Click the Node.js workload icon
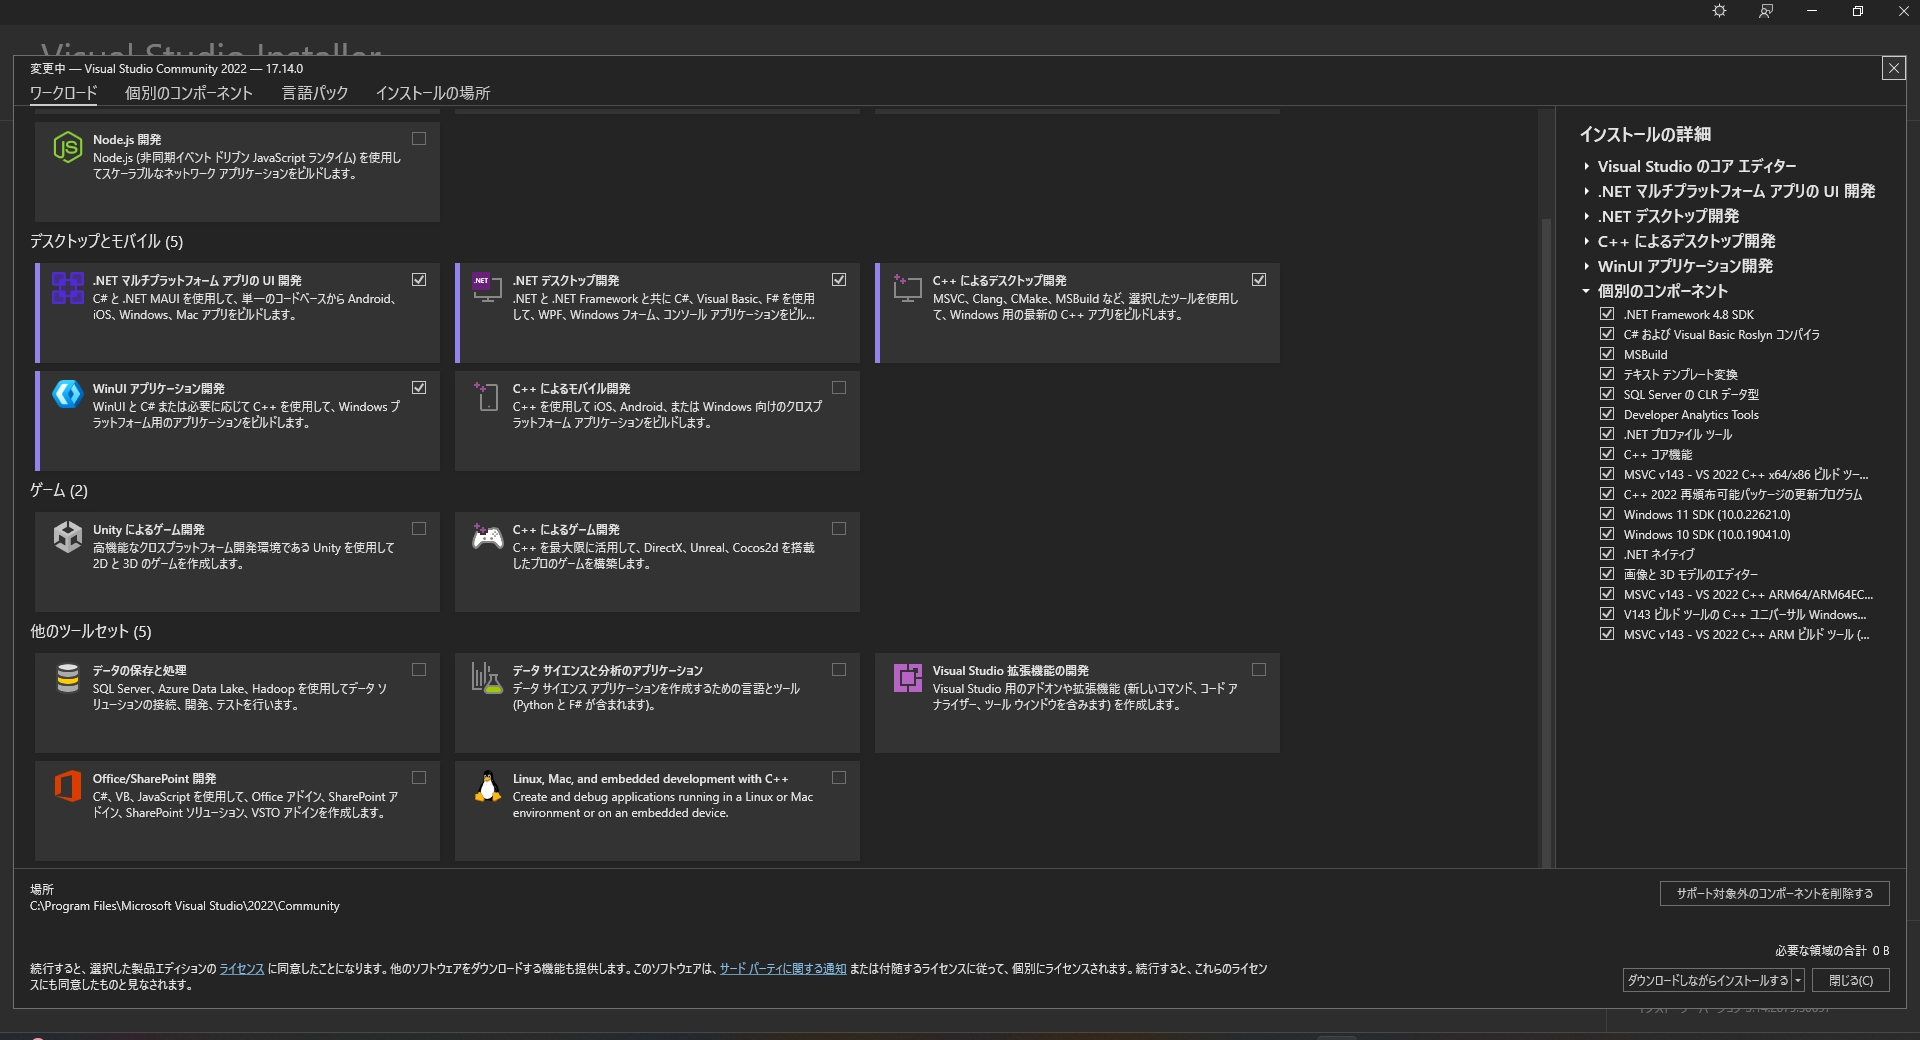 coord(67,148)
